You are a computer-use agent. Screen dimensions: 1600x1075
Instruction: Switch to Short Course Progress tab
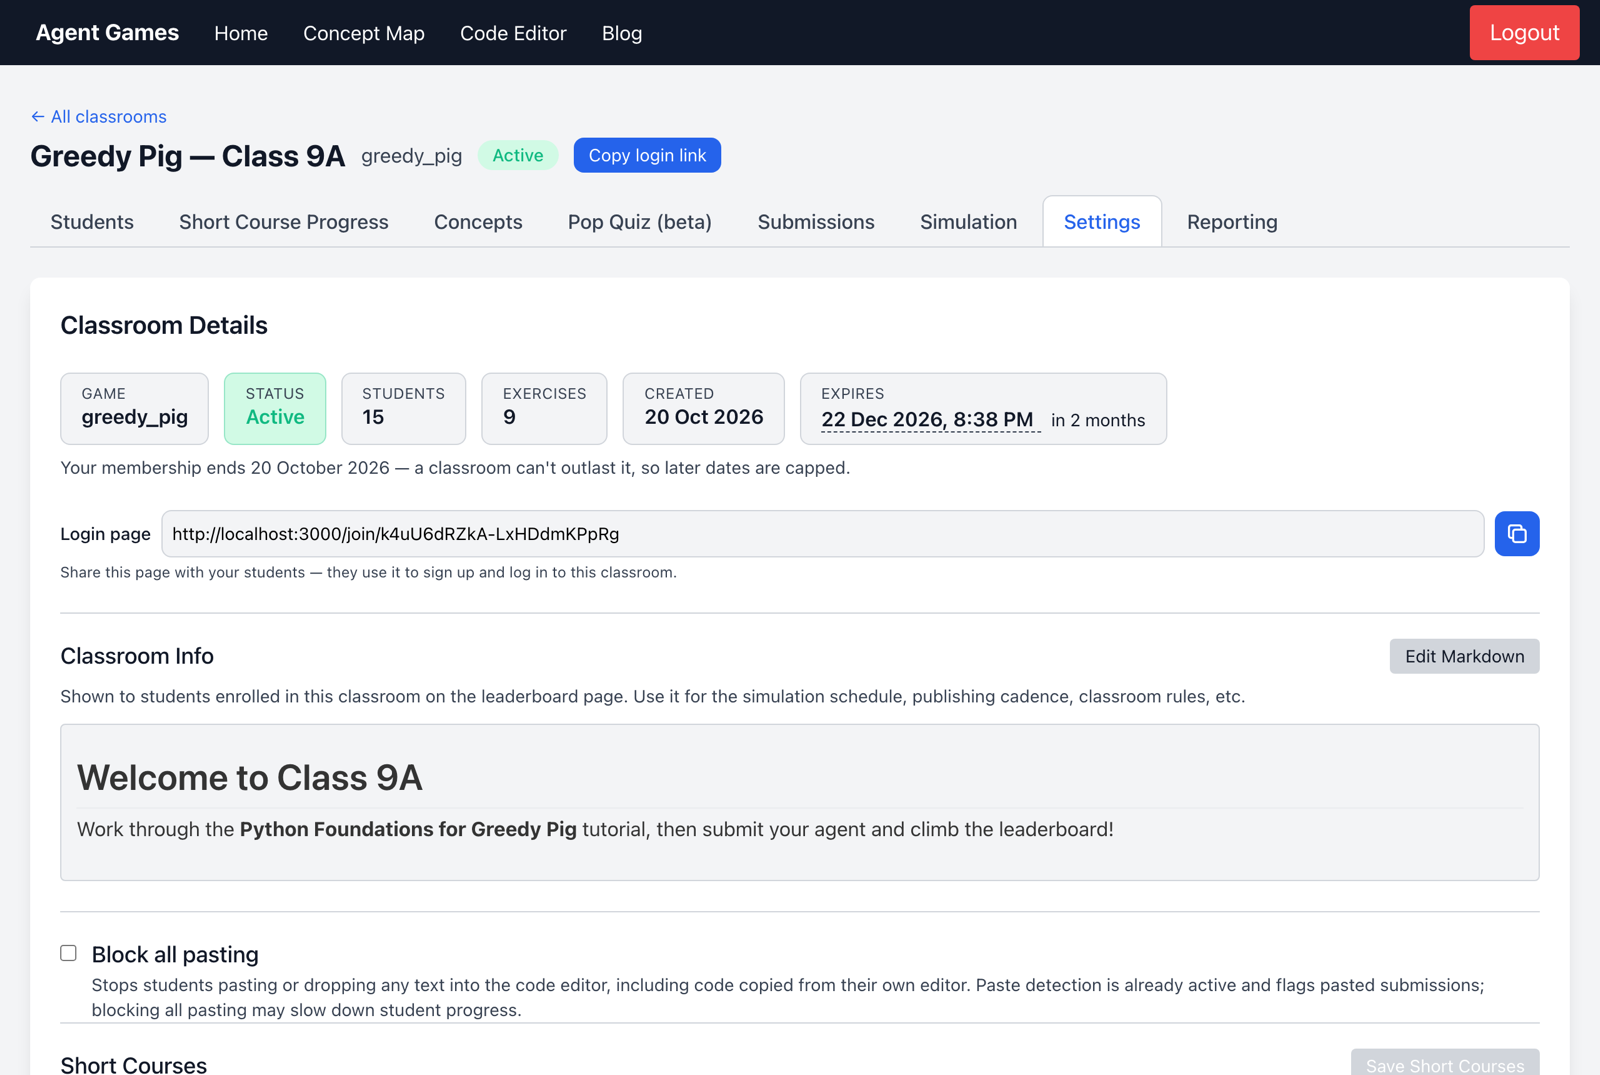click(x=284, y=222)
